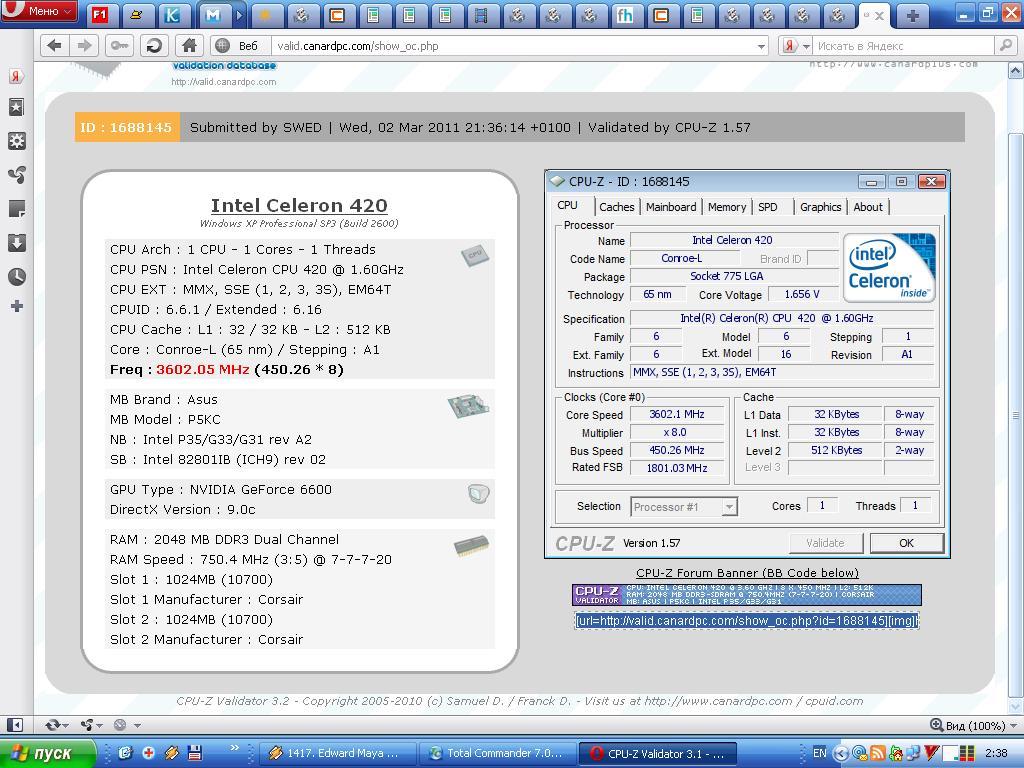Screen dimensions: 1024x768
Task: Select the SPD tab in CPU-Z
Action: tap(768, 207)
